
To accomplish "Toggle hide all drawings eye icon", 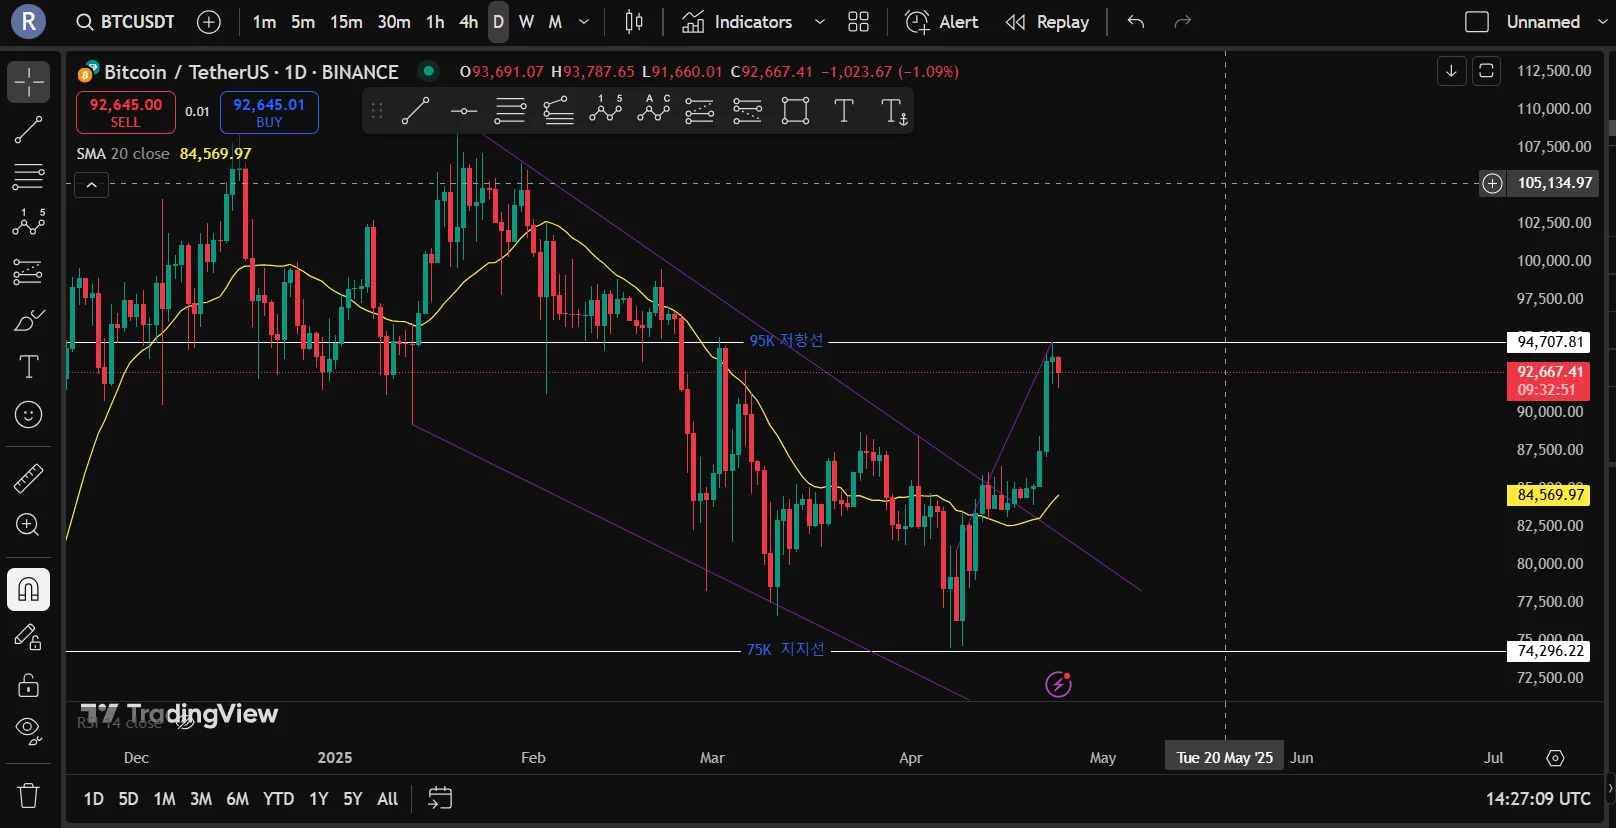I will coord(29,732).
